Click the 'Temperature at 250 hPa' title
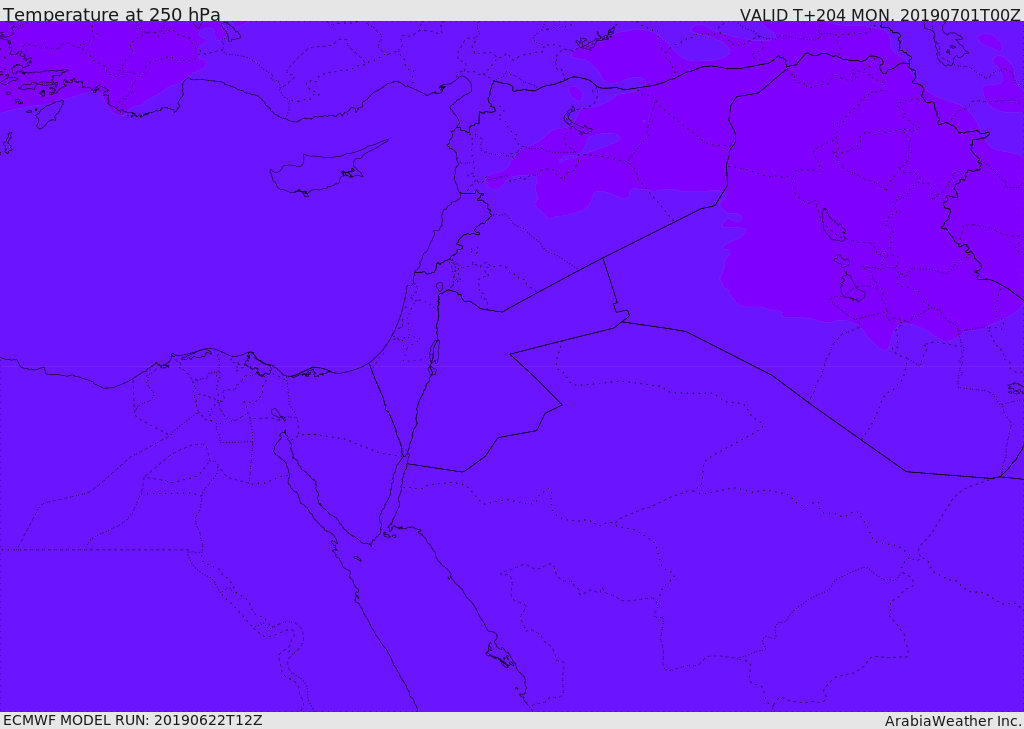The image size is (1024, 729). pyautogui.click(x=112, y=14)
